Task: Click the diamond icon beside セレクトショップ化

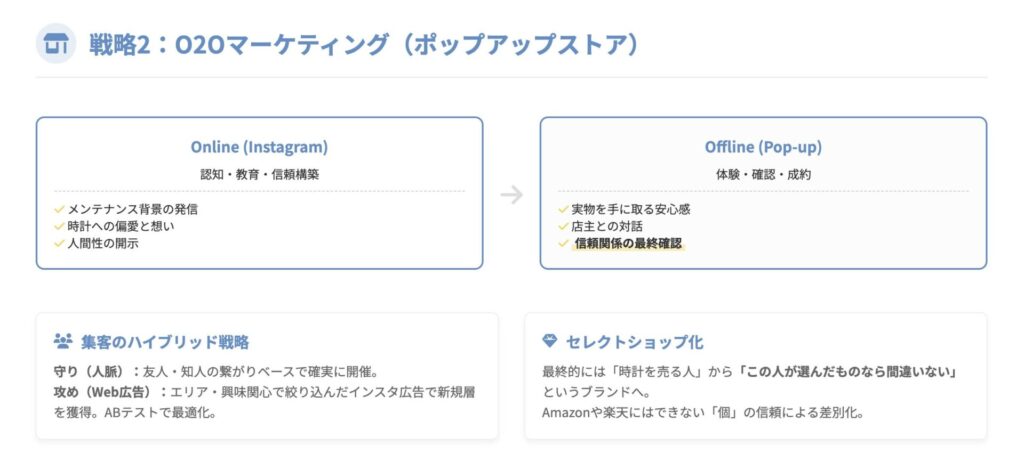Action: click(549, 342)
